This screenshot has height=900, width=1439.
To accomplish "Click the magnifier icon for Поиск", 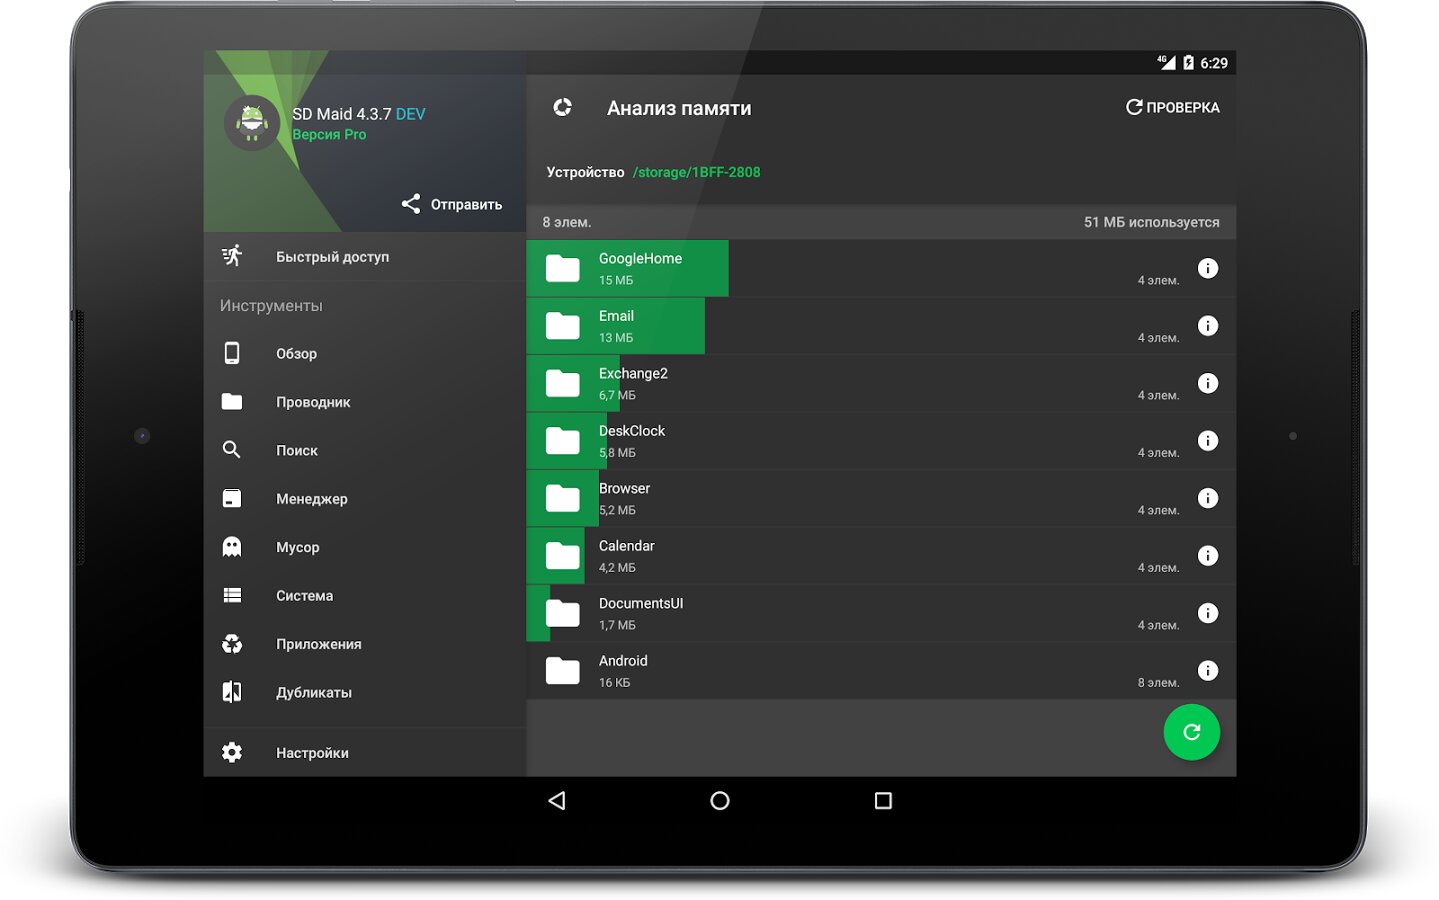I will pyautogui.click(x=232, y=450).
